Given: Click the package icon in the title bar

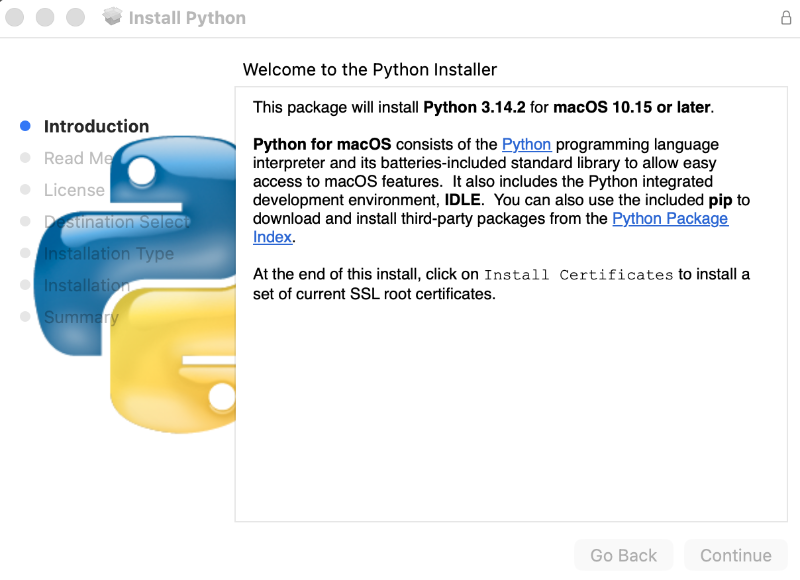Looking at the screenshot, I should pyautogui.click(x=112, y=16).
